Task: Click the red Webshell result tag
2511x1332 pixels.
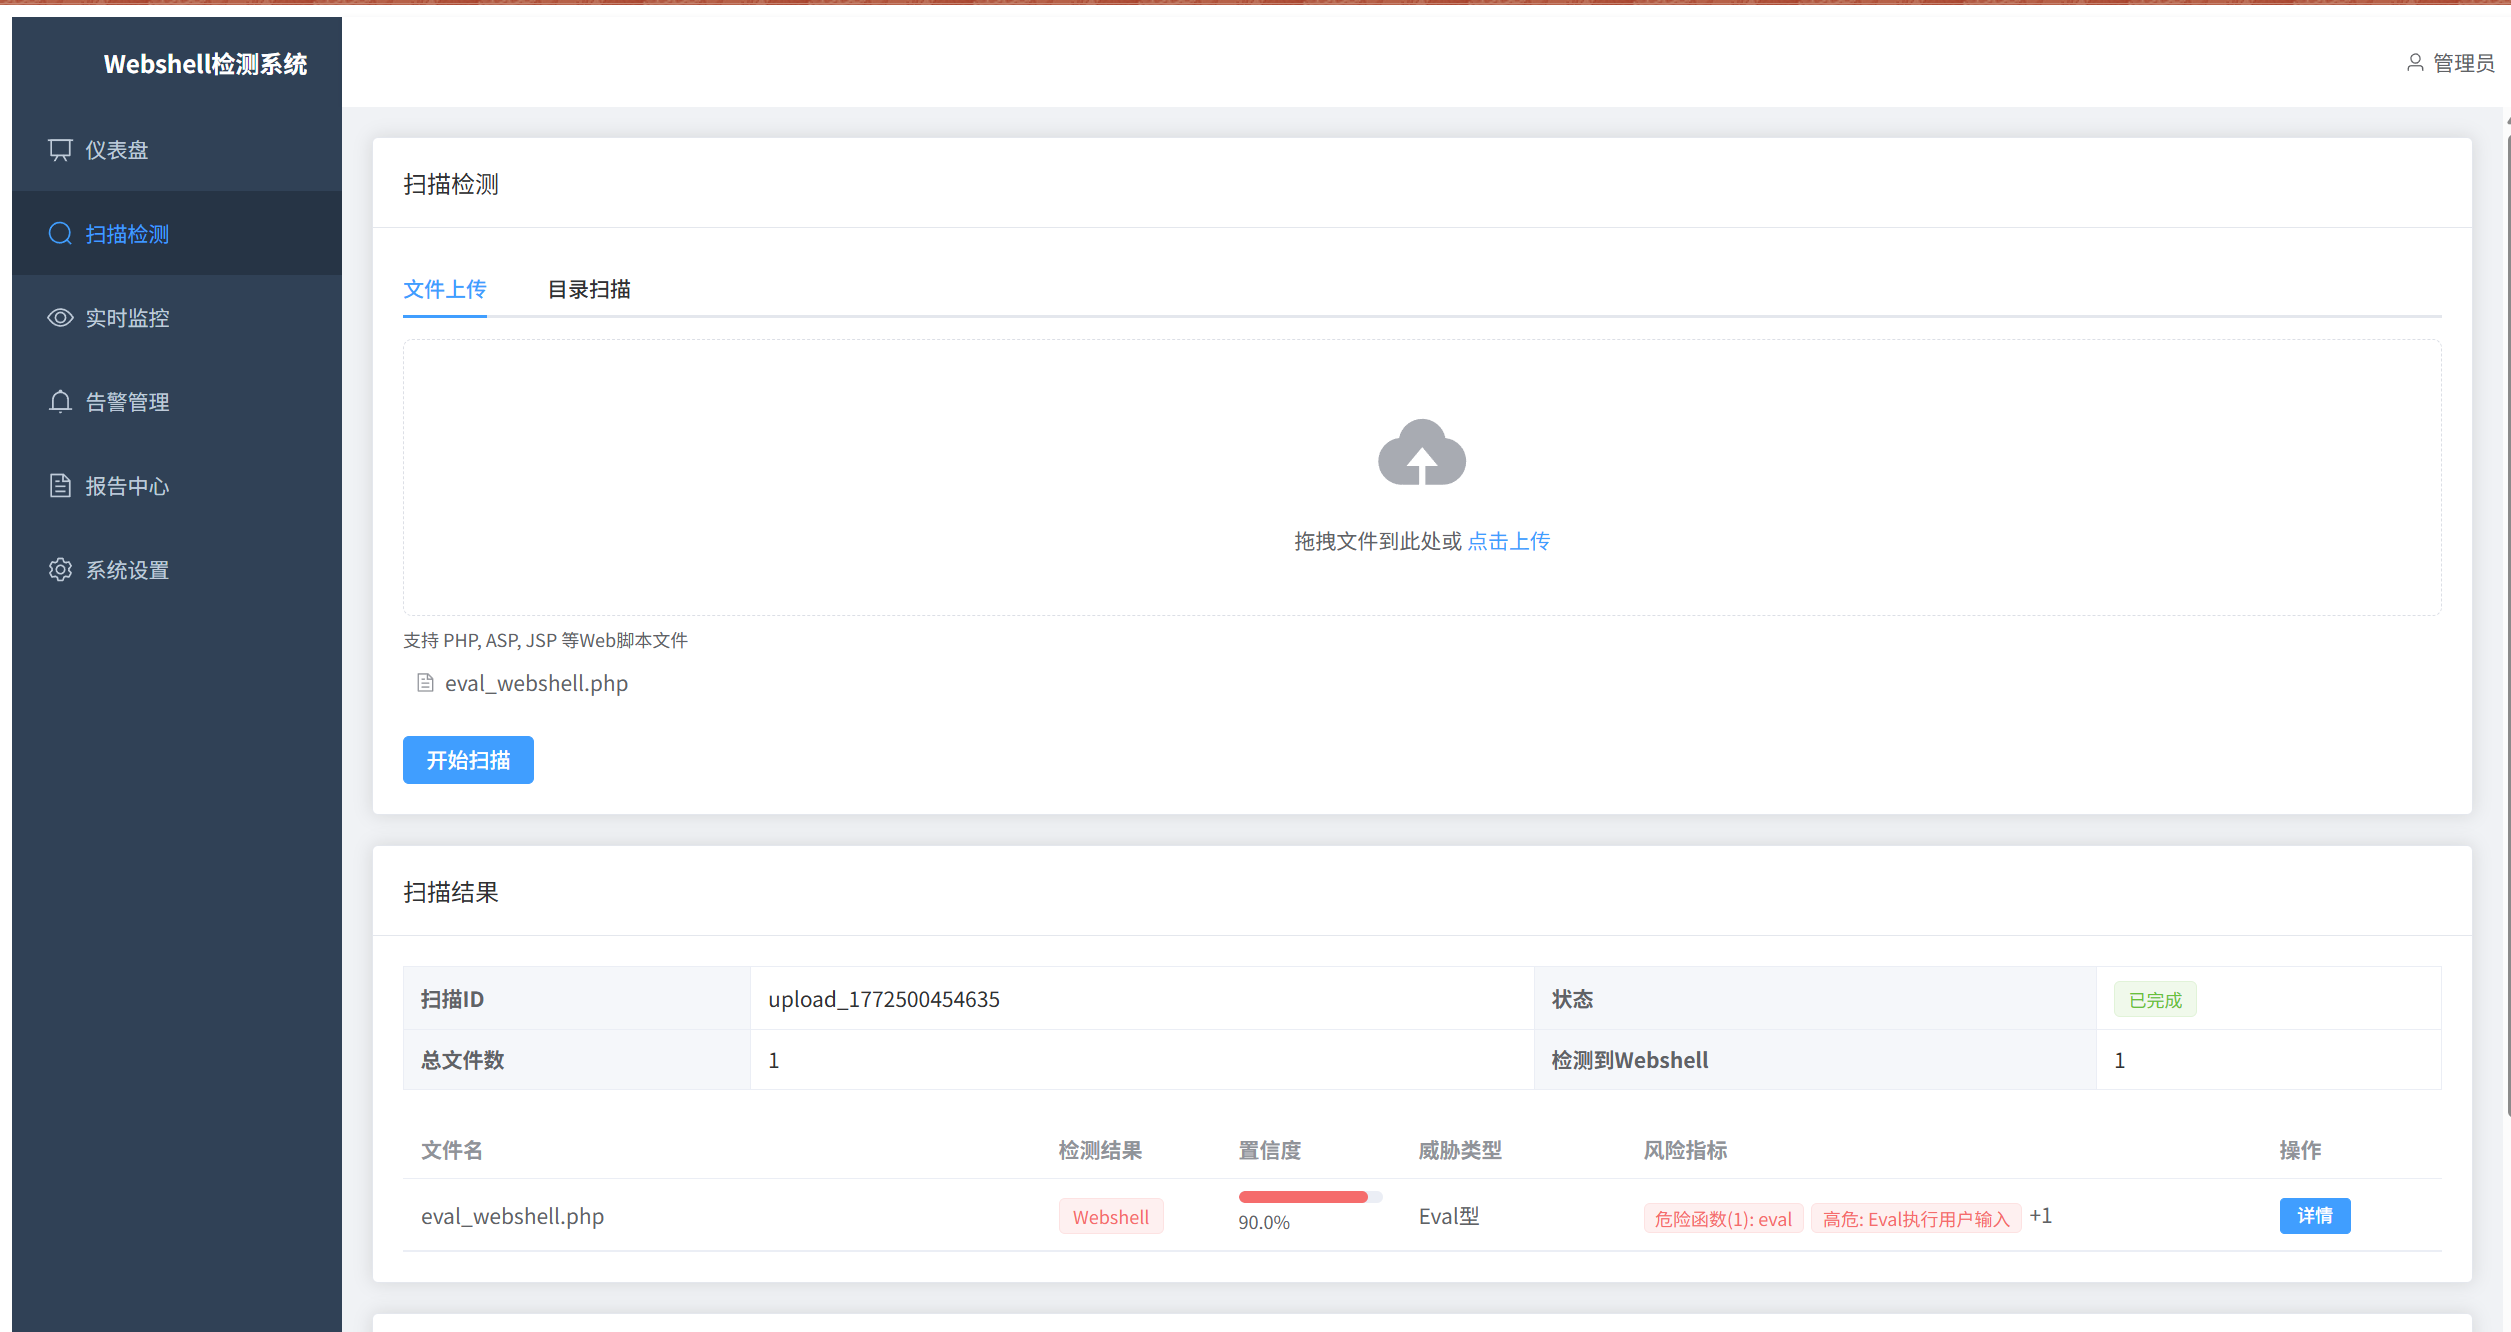Action: 1110,1217
